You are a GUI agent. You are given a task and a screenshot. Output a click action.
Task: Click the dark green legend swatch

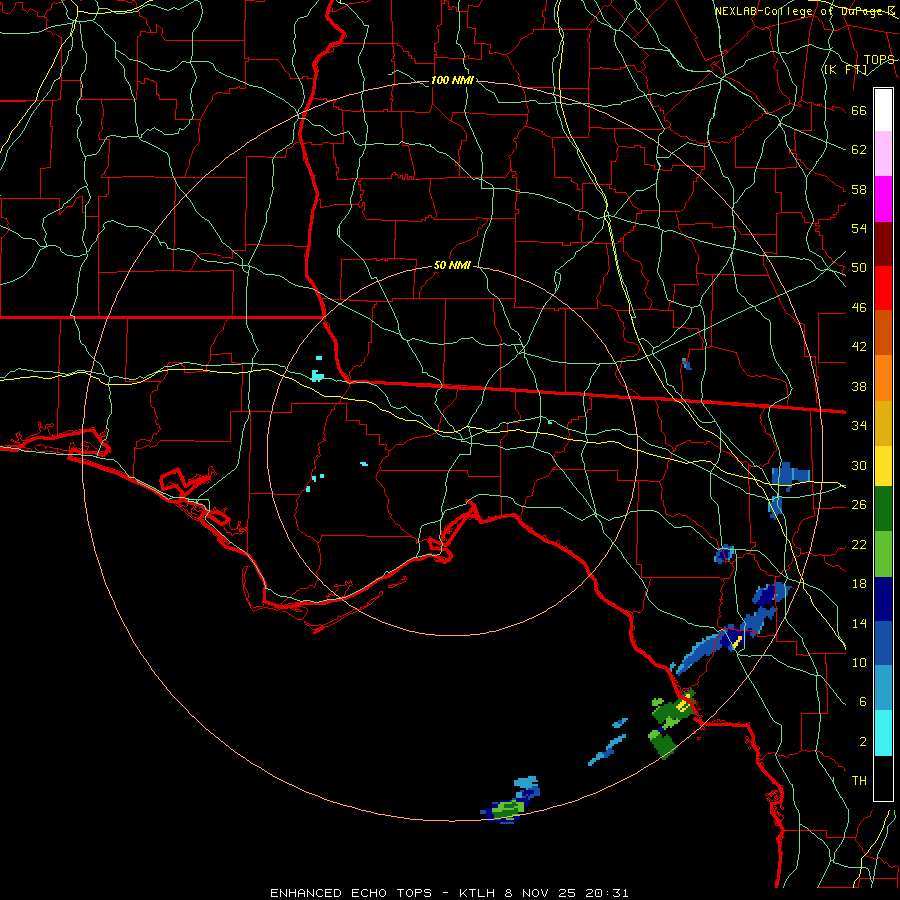pyautogui.click(x=883, y=509)
